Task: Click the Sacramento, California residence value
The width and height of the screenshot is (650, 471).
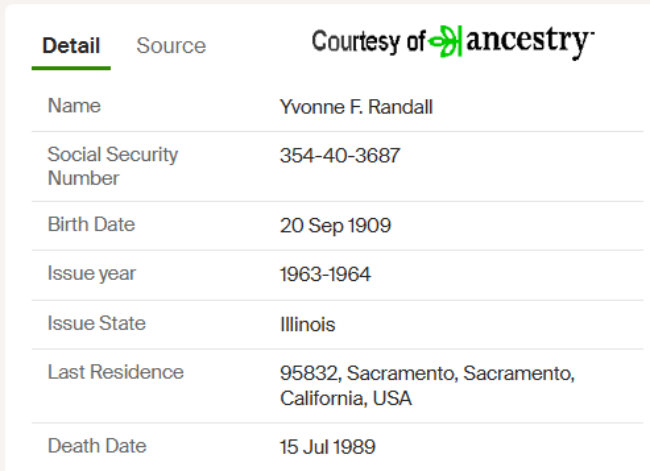Action: (x=427, y=386)
